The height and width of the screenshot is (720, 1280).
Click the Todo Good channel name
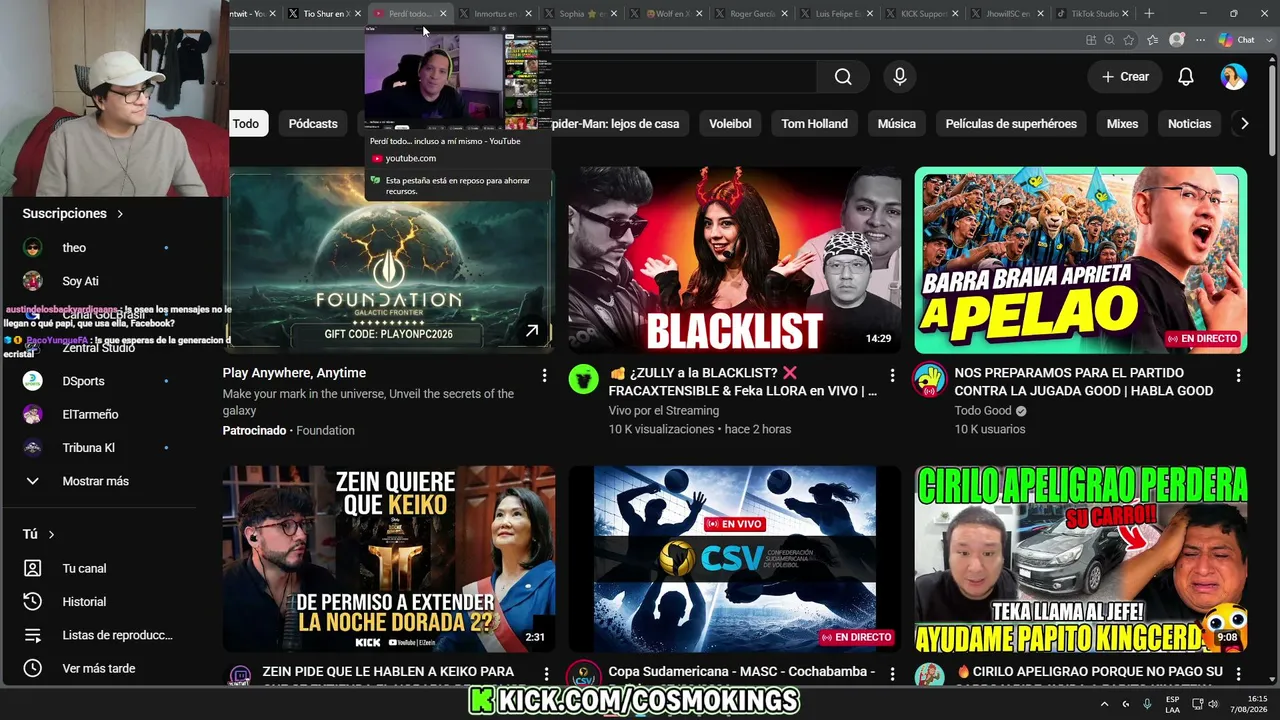(983, 411)
